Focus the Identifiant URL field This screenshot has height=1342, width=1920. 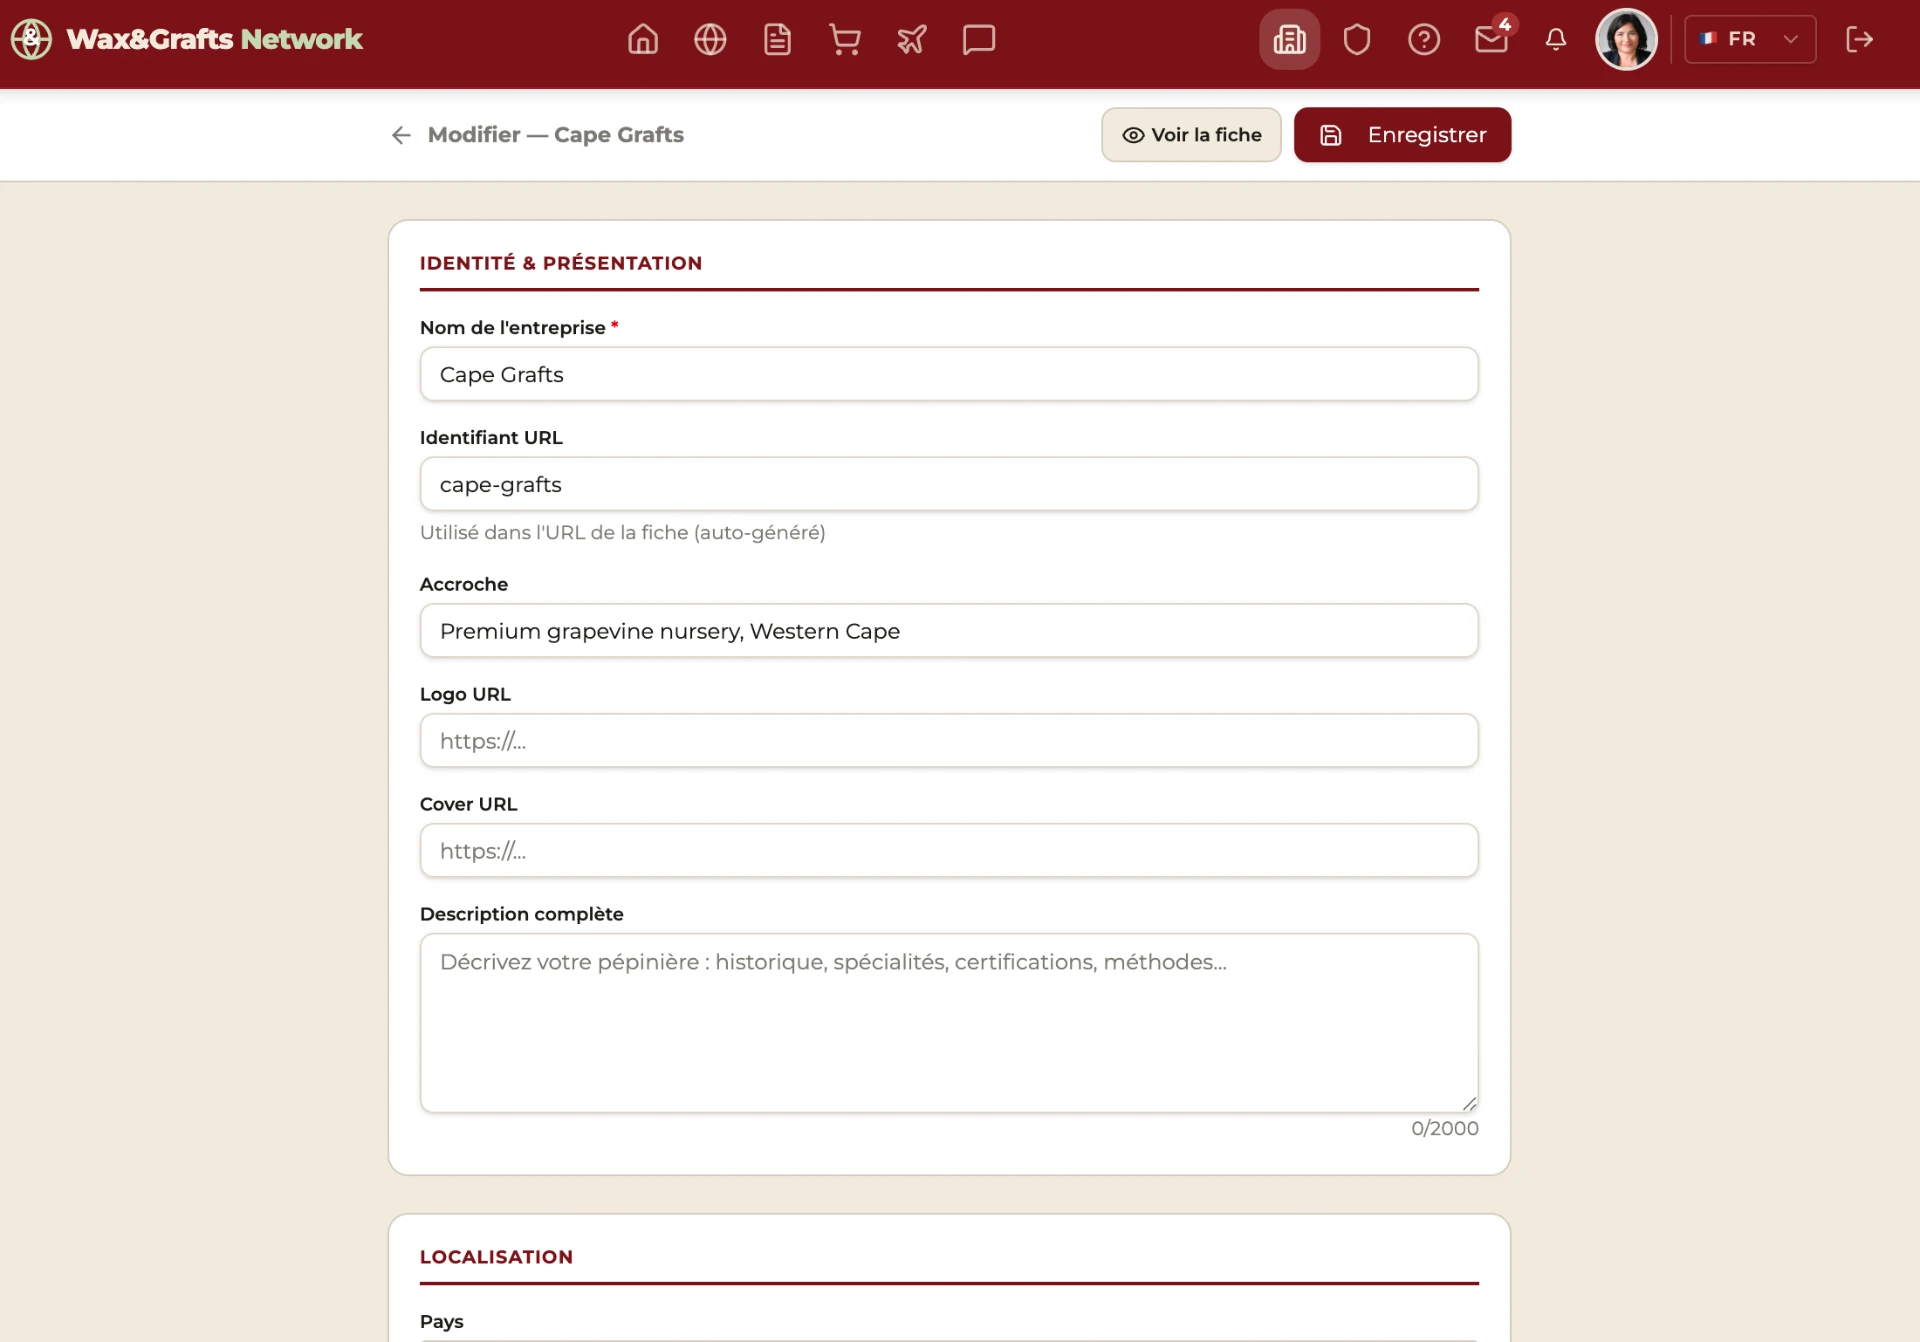coord(949,484)
